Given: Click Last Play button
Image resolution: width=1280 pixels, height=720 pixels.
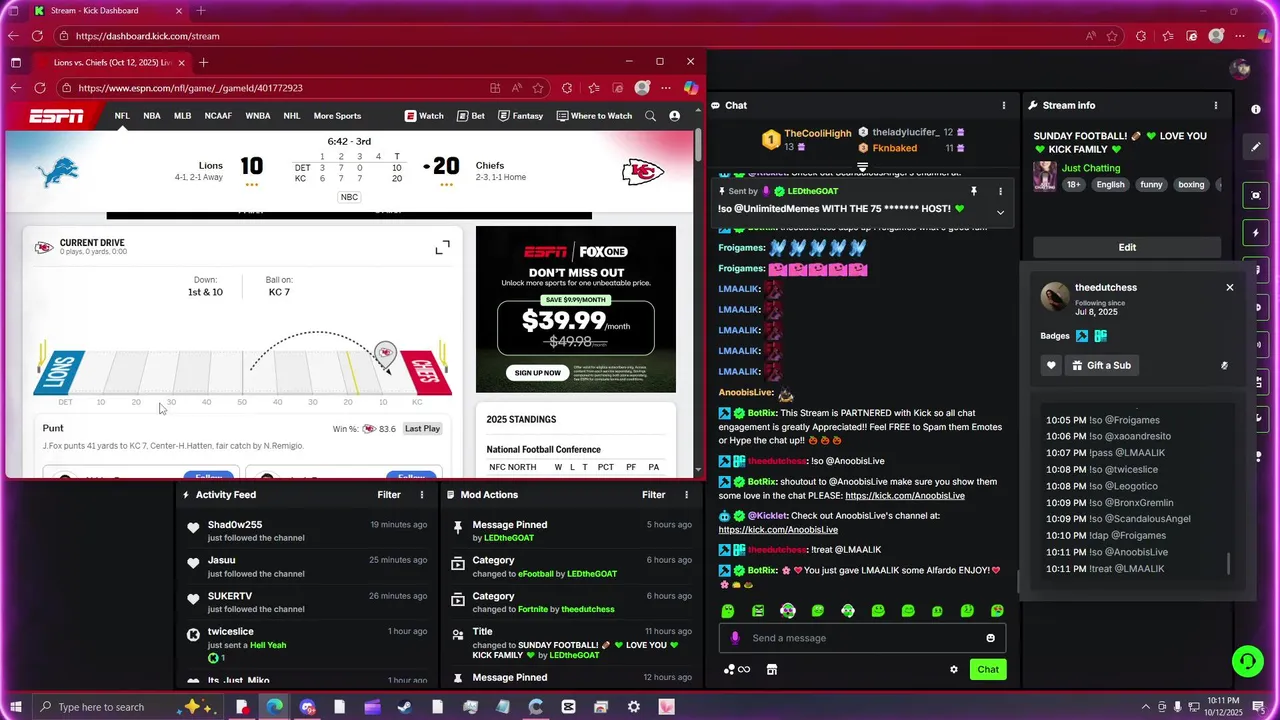Looking at the screenshot, I should [x=422, y=429].
